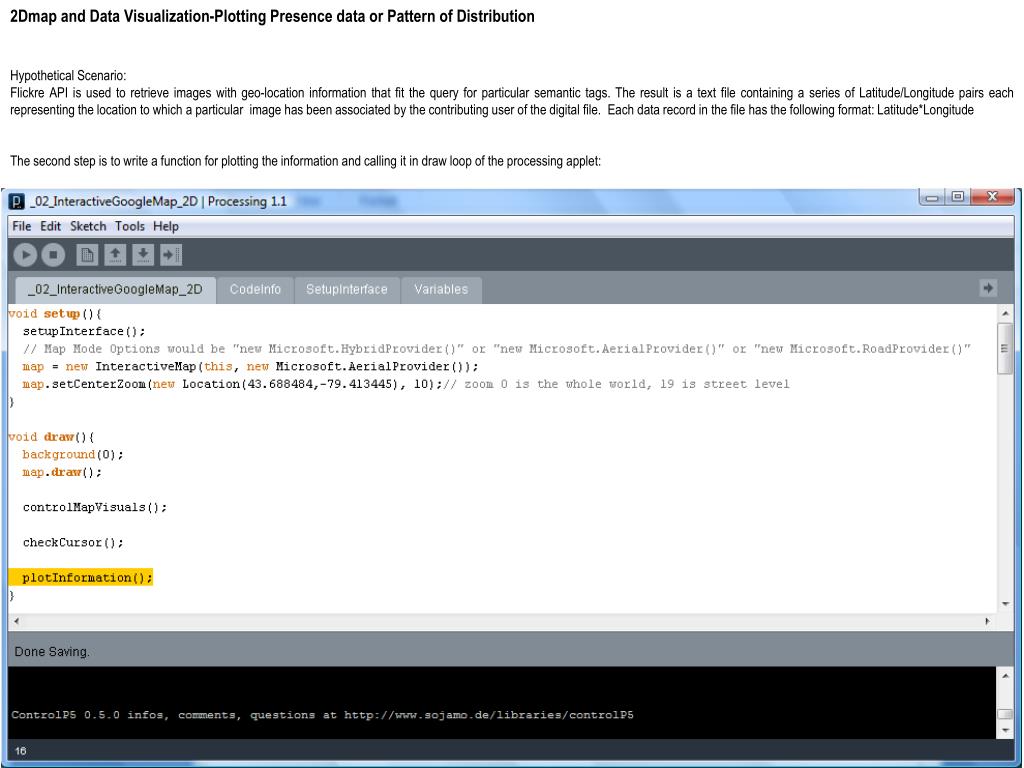The image size is (1024, 768).
Task: Click the horizontal scroll left arrow
Action: (16, 621)
